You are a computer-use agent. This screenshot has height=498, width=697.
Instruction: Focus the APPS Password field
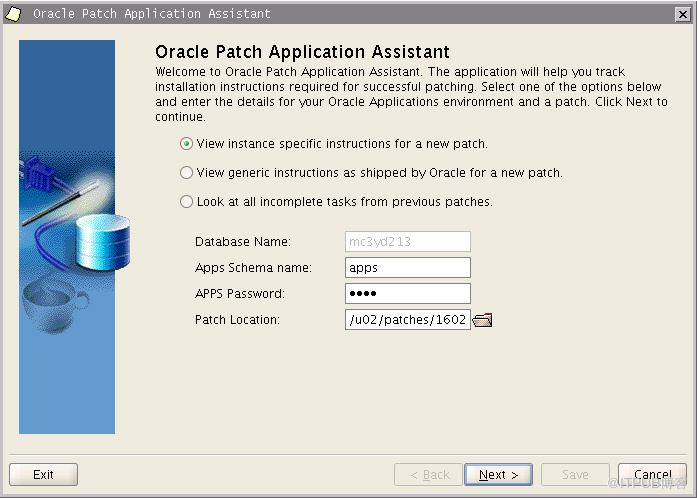click(x=408, y=293)
